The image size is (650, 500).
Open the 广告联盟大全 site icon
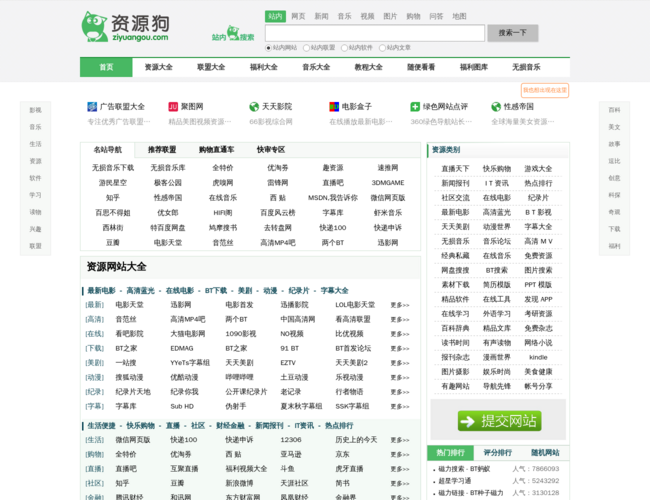[92, 107]
